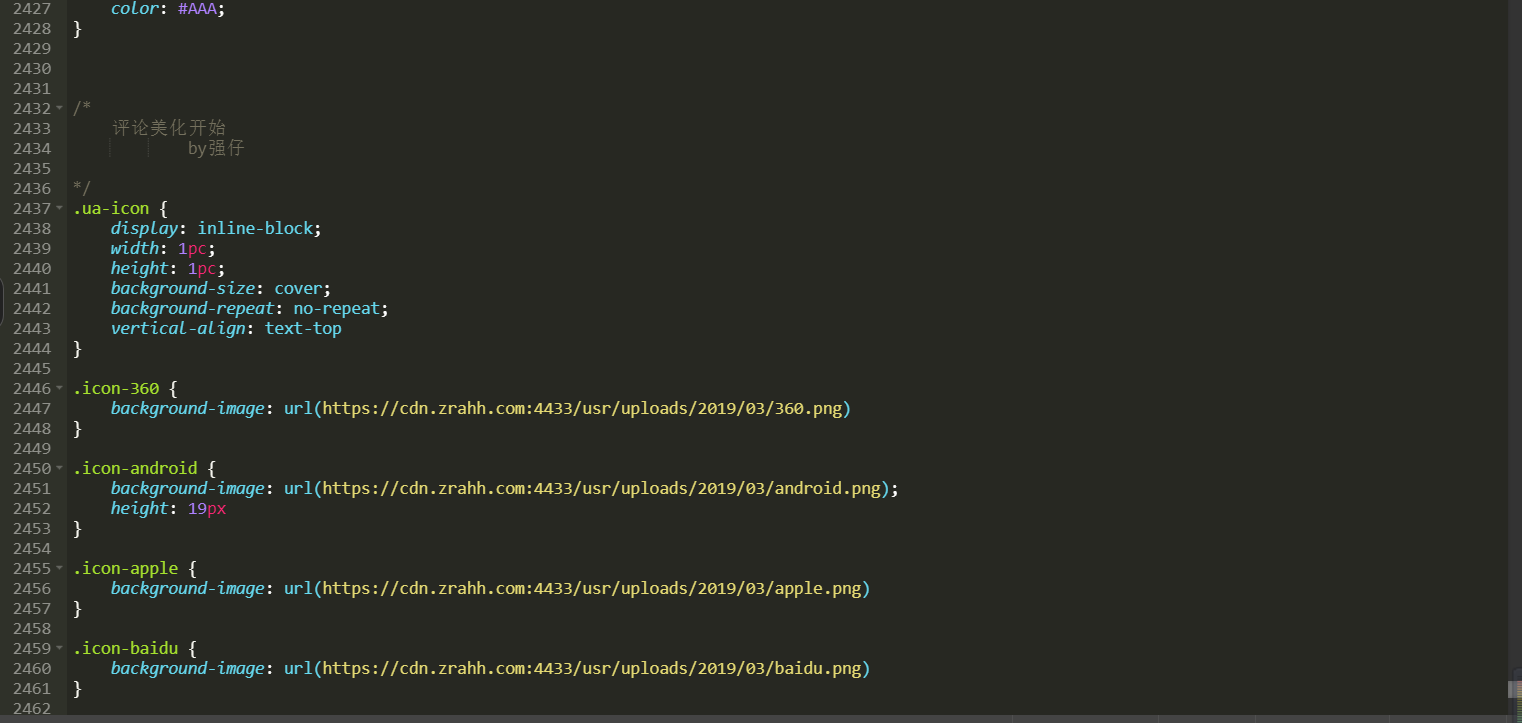Click line number 2441 in the gutter

click(32, 288)
